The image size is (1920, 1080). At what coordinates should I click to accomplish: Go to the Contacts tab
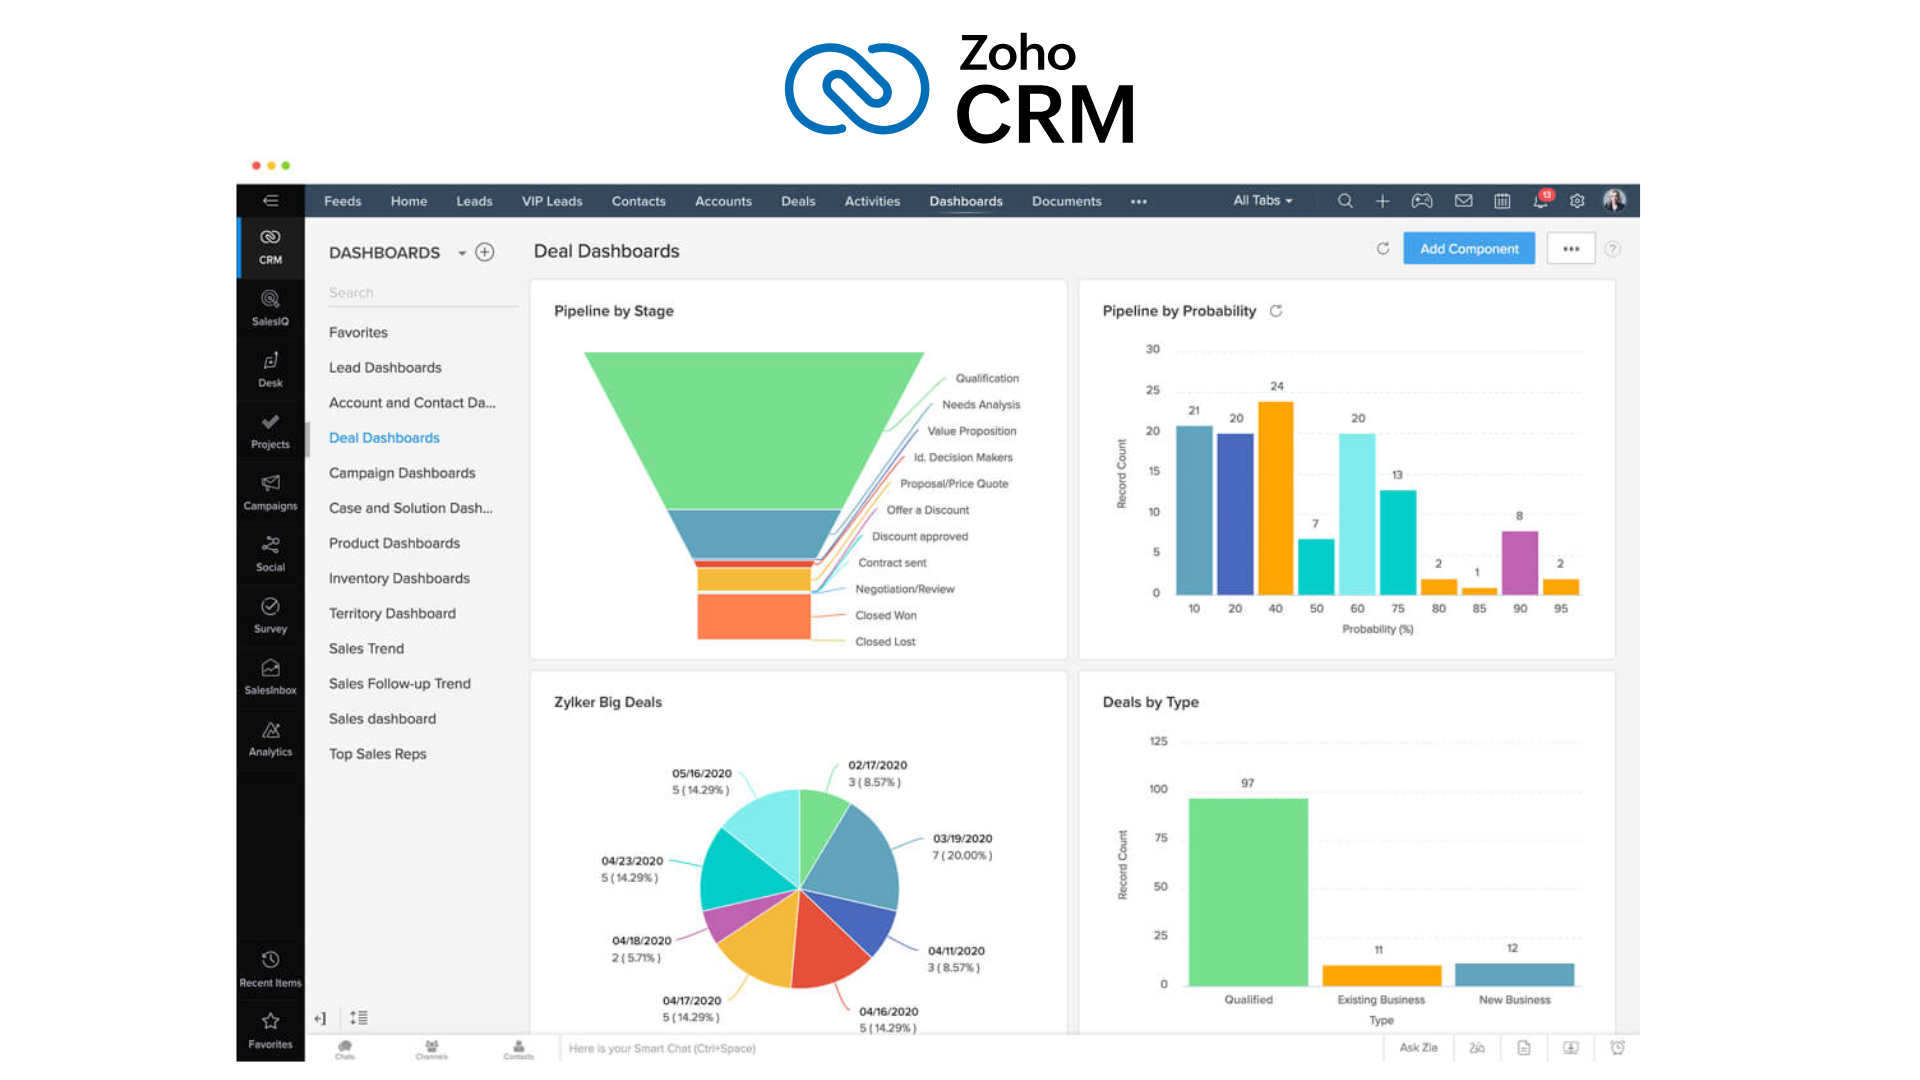tap(639, 201)
